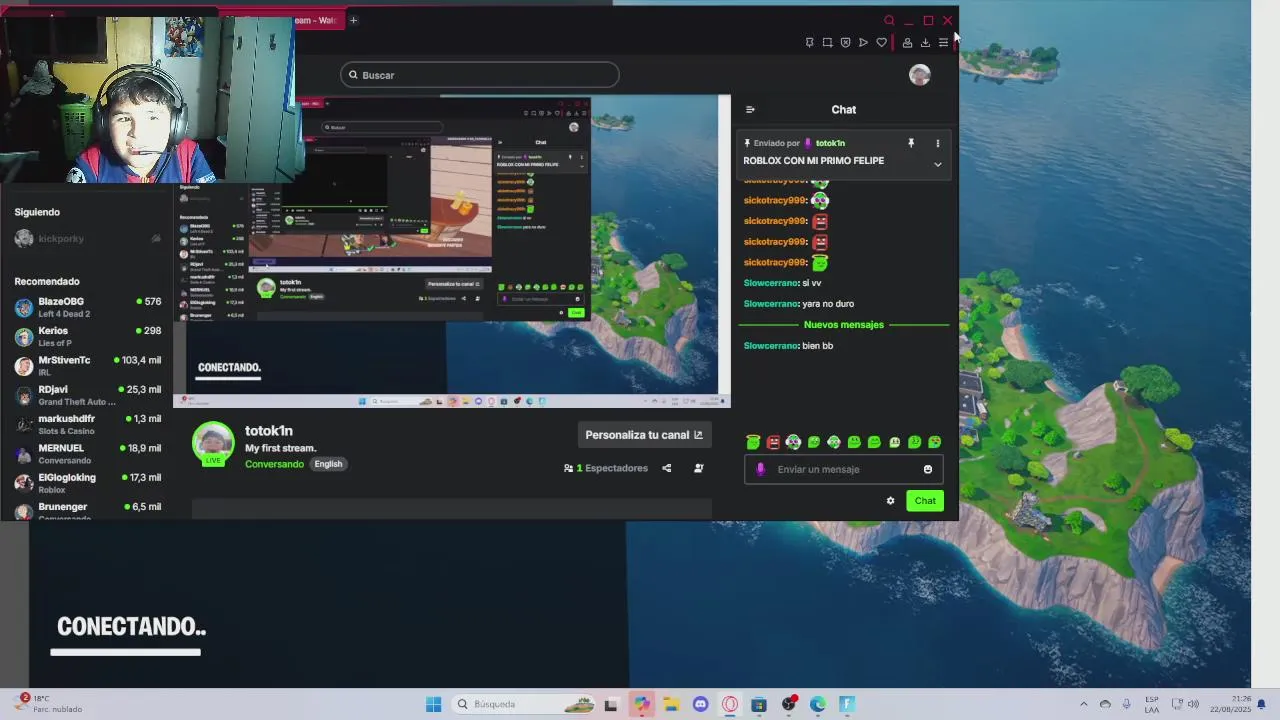1280x720 pixels.
Task: Open markushdlfr Slots & Casino channel
Action: pyautogui.click(x=88, y=424)
